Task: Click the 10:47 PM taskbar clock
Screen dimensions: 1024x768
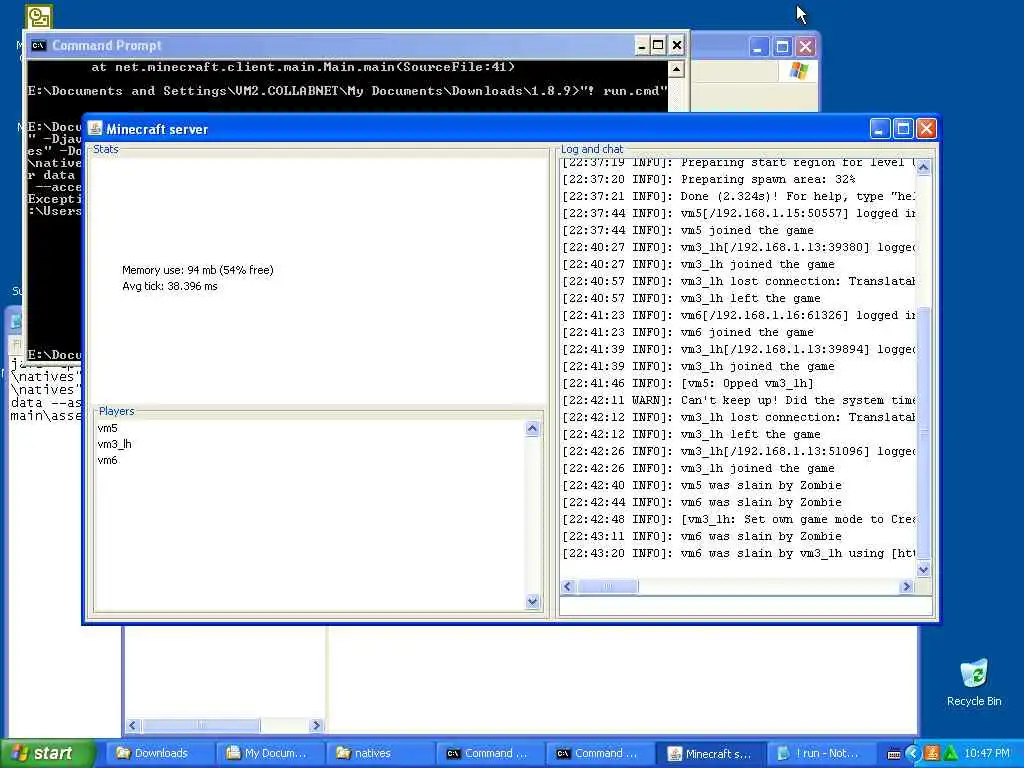Action: pyautogui.click(x=987, y=754)
